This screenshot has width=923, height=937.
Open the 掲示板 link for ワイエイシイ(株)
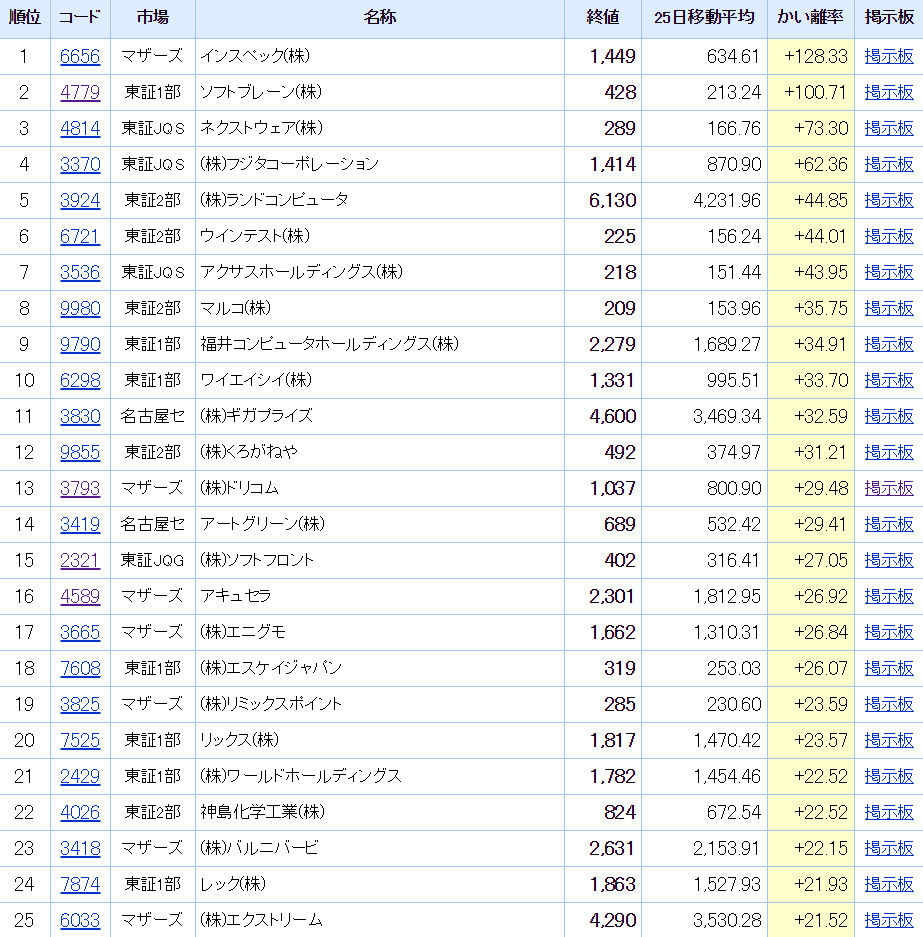point(889,380)
